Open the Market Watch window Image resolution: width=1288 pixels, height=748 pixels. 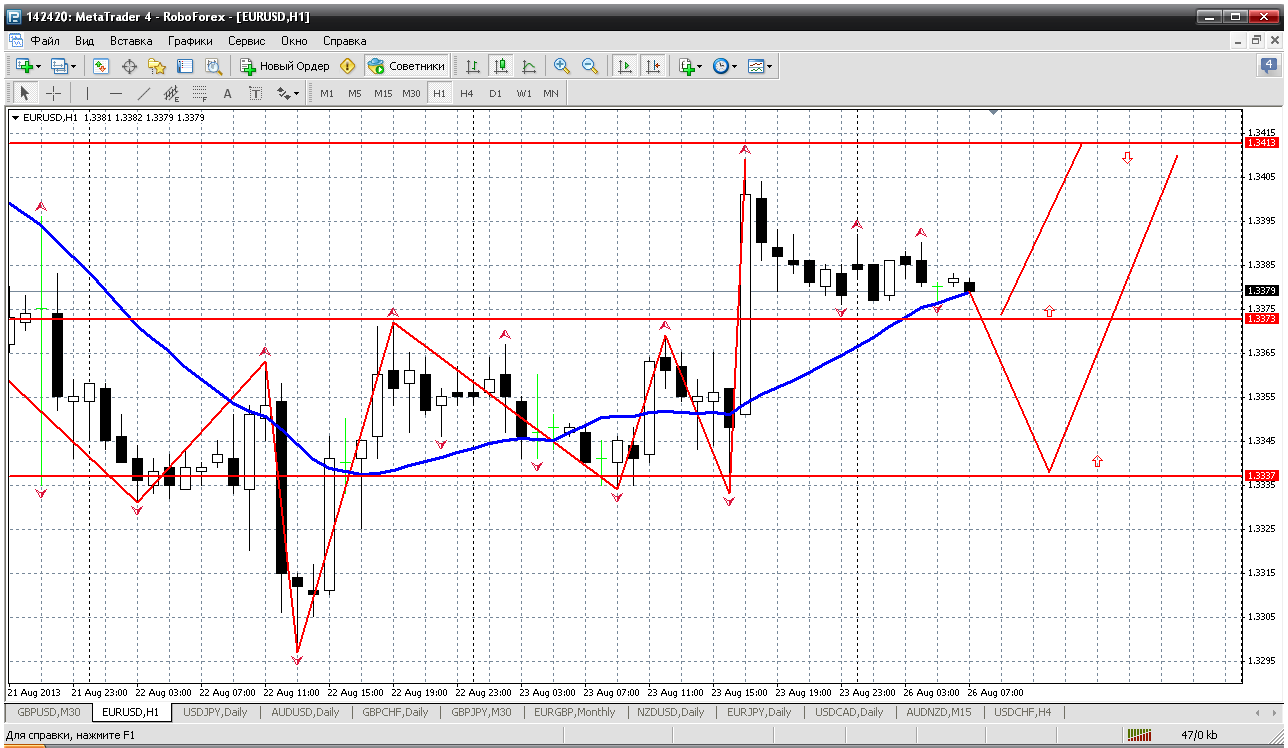(101, 66)
